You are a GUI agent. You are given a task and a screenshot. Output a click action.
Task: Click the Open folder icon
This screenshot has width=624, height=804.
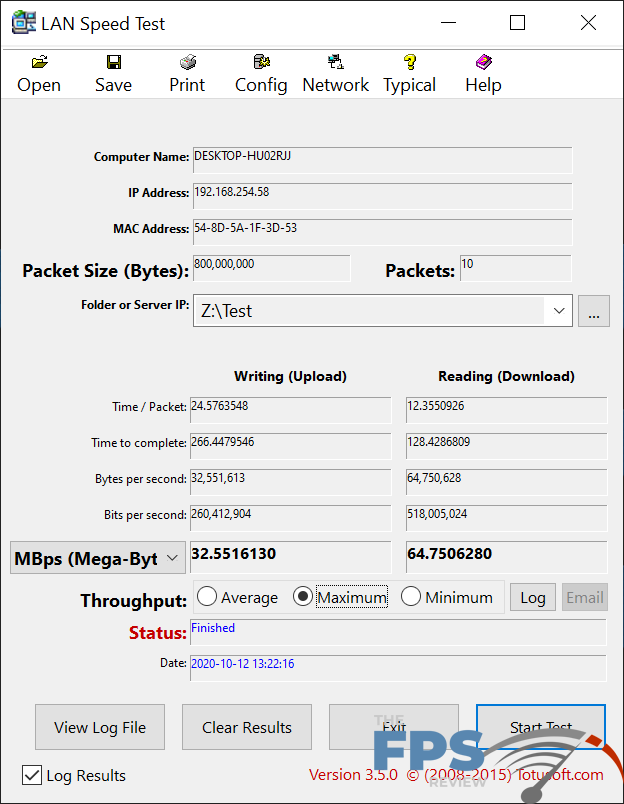pos(39,62)
